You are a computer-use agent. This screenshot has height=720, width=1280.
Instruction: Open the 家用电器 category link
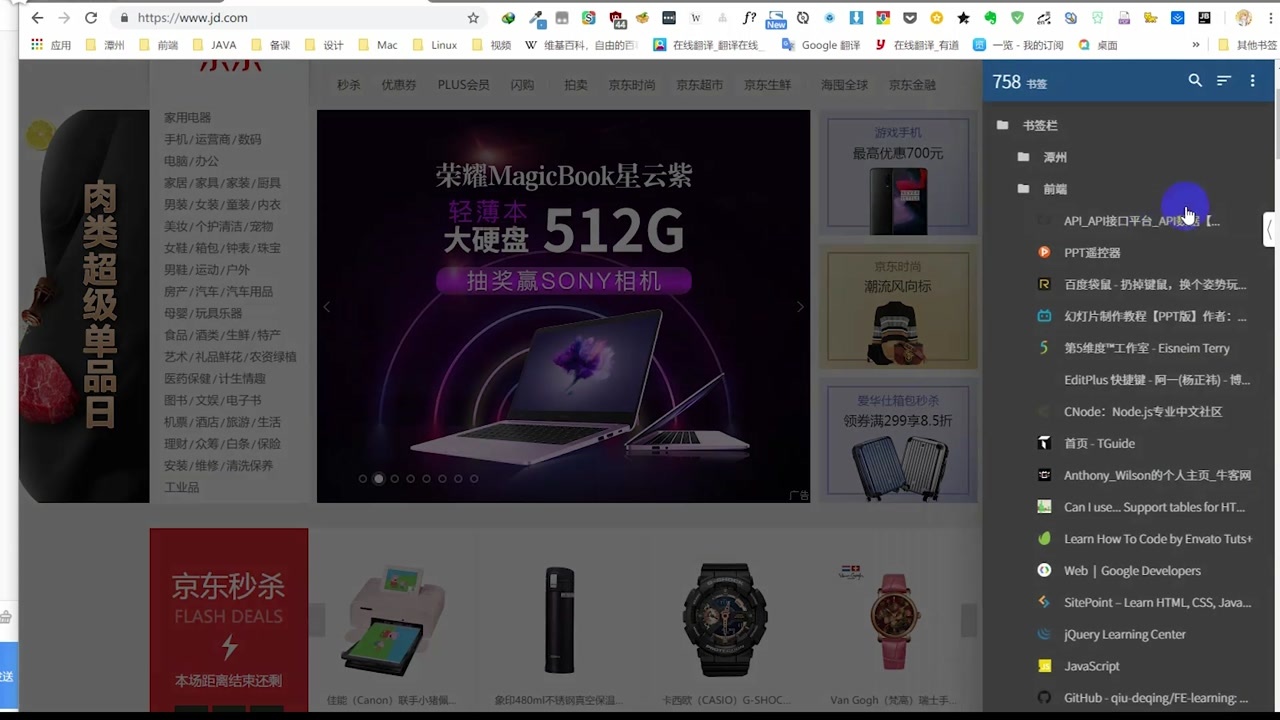pos(188,118)
